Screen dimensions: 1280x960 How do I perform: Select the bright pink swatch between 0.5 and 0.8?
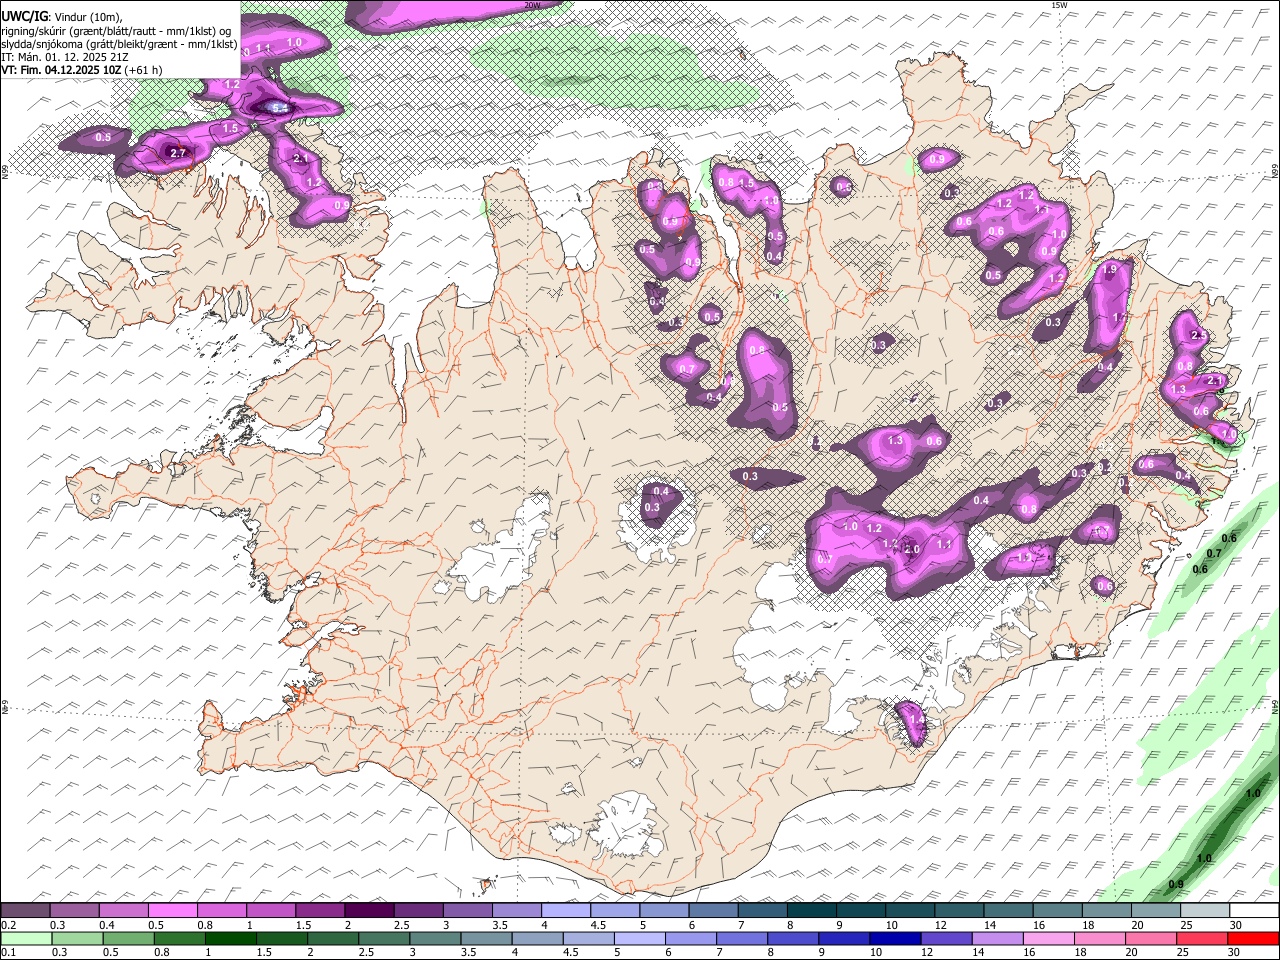172,911
